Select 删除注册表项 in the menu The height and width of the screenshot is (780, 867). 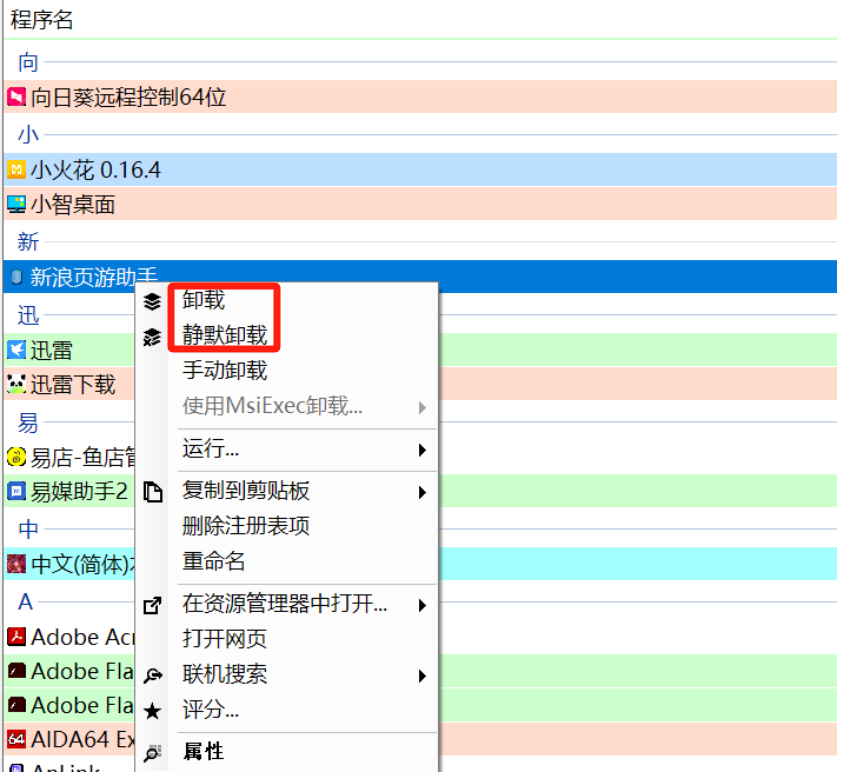click(246, 526)
